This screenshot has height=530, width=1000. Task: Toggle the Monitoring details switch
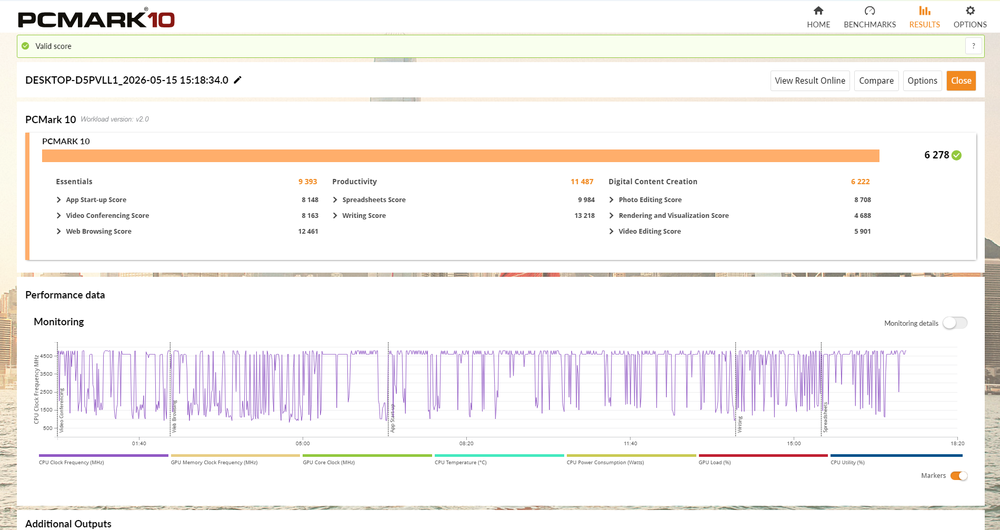(x=955, y=323)
